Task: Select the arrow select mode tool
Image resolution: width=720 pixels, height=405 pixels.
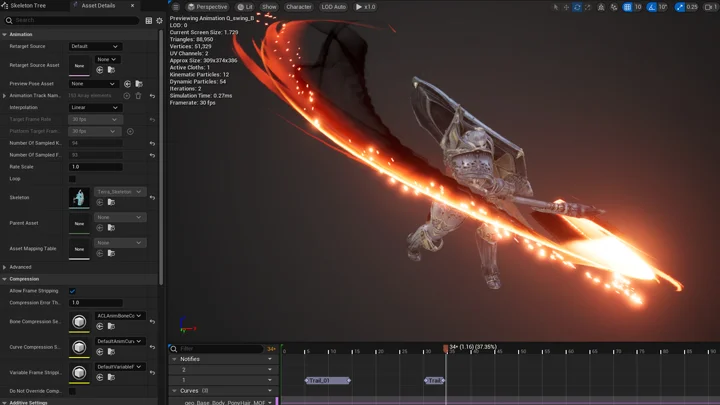Action: click(x=556, y=7)
